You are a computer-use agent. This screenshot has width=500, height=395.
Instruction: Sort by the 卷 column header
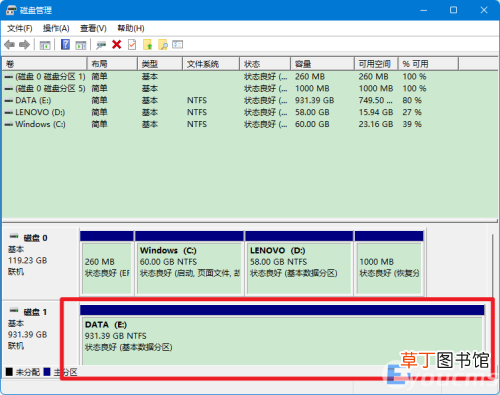(x=45, y=64)
